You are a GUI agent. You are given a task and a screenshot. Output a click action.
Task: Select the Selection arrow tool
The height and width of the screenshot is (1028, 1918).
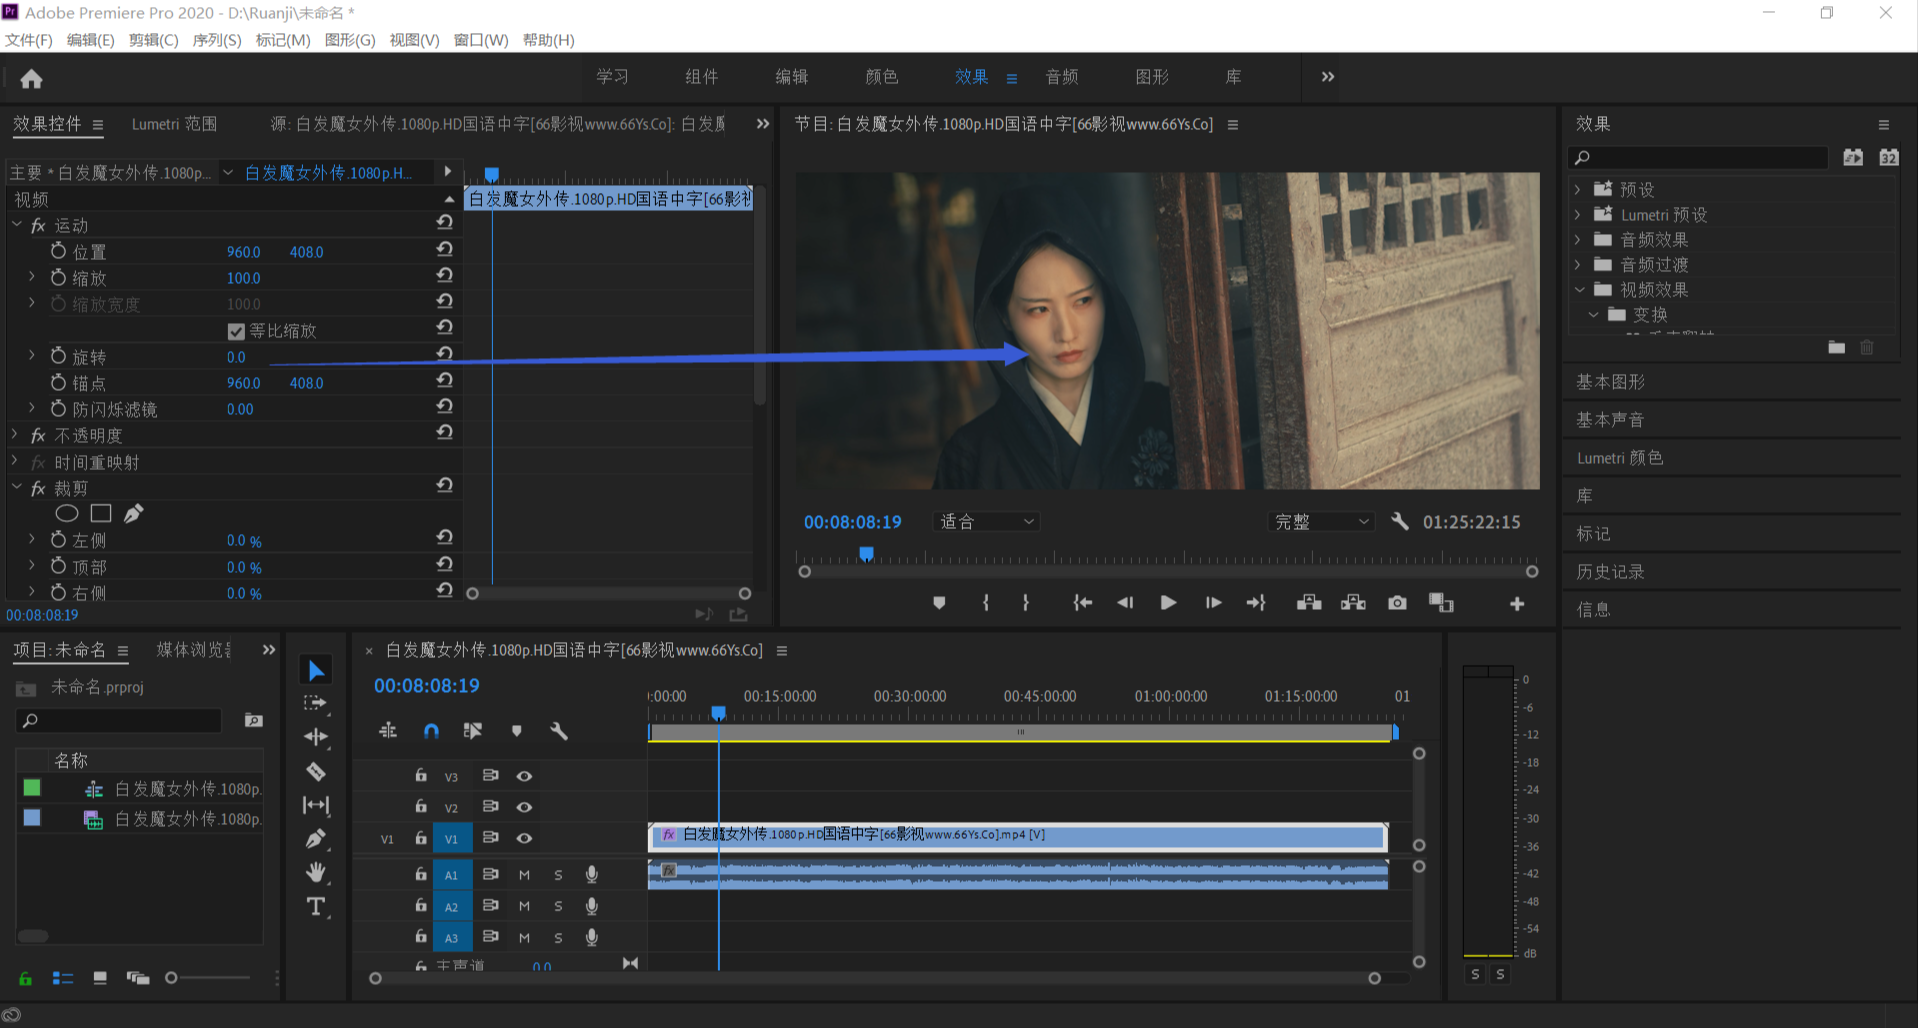[316, 670]
